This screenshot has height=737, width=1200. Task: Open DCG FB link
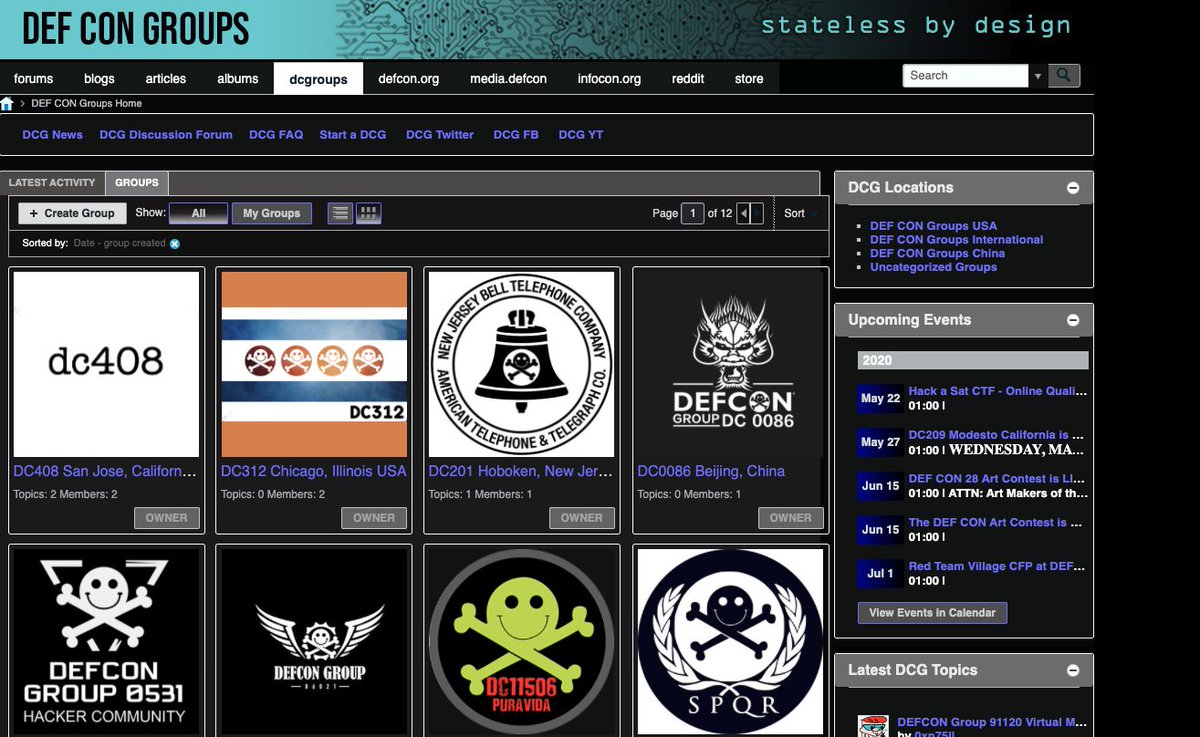click(x=516, y=135)
